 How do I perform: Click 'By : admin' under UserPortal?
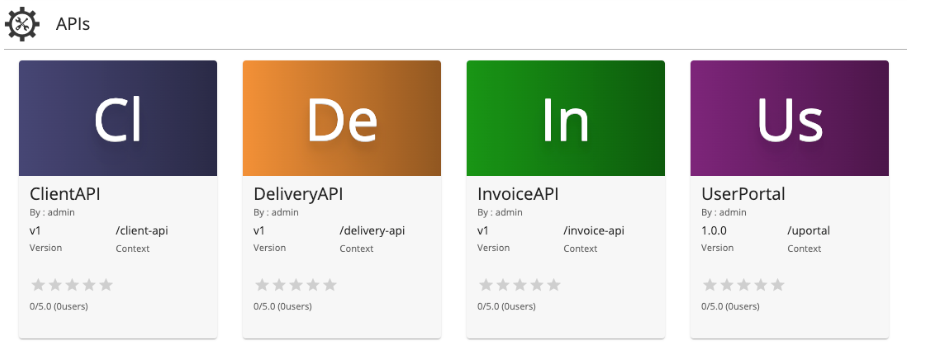[724, 212]
